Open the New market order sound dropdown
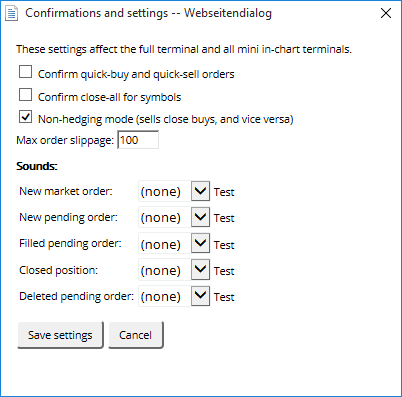This screenshot has height=397, width=402. click(x=174, y=191)
